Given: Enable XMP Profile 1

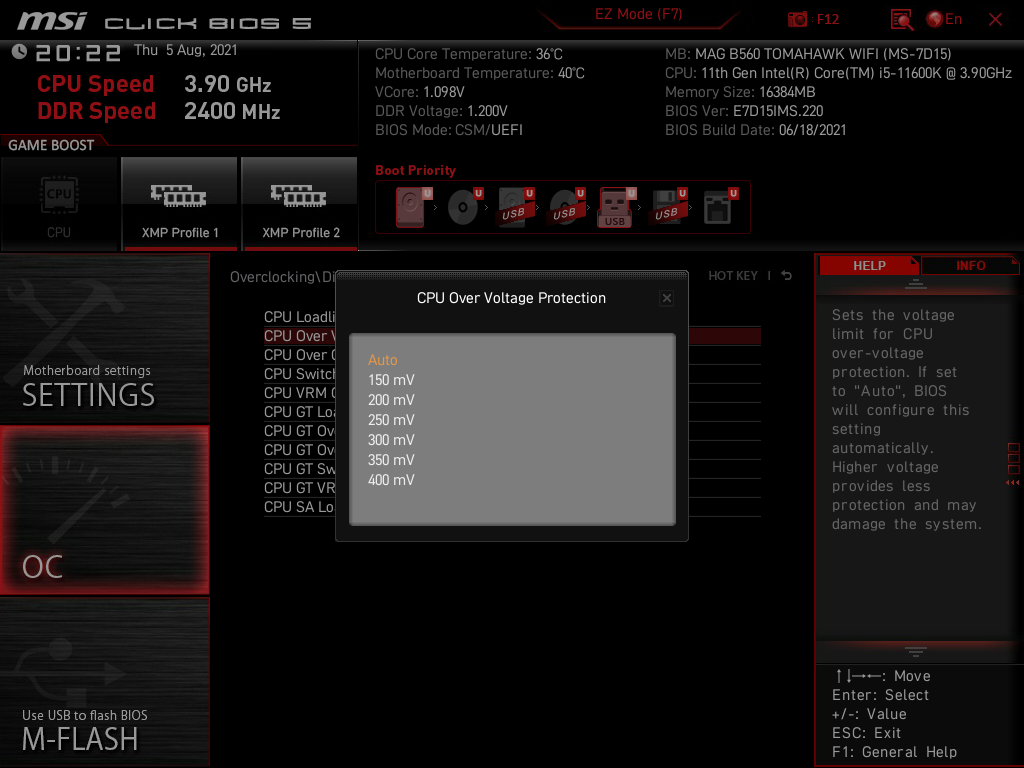Looking at the screenshot, I should [180, 203].
